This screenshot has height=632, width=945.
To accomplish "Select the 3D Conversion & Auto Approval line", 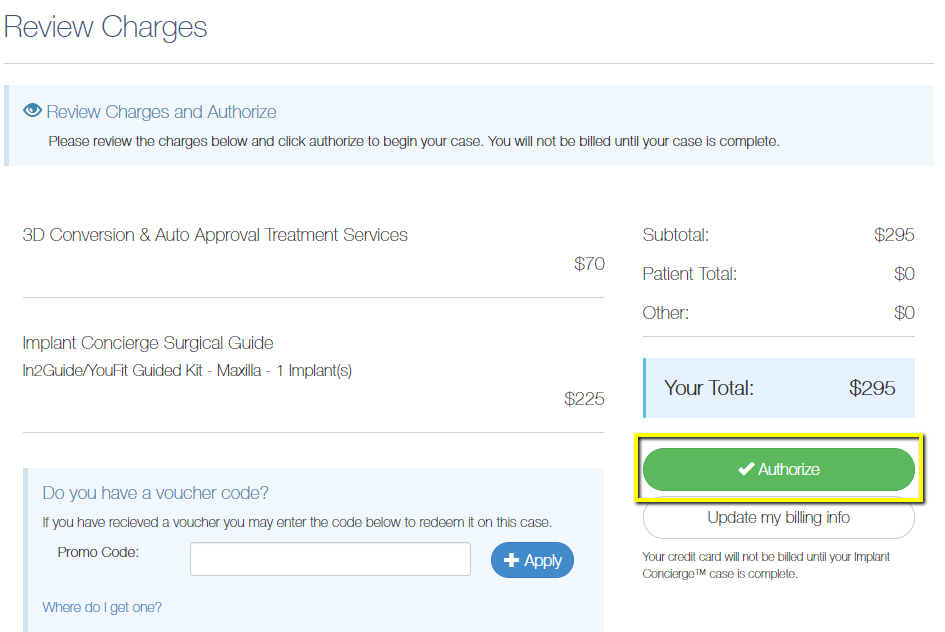I will coord(215,235).
